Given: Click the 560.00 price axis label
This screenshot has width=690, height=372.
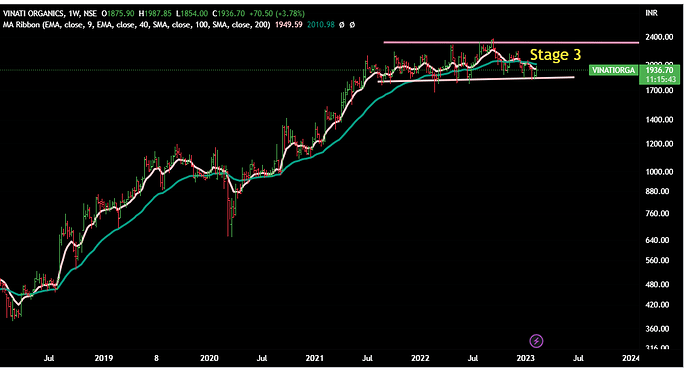Looking at the screenshot, I should (x=657, y=260).
